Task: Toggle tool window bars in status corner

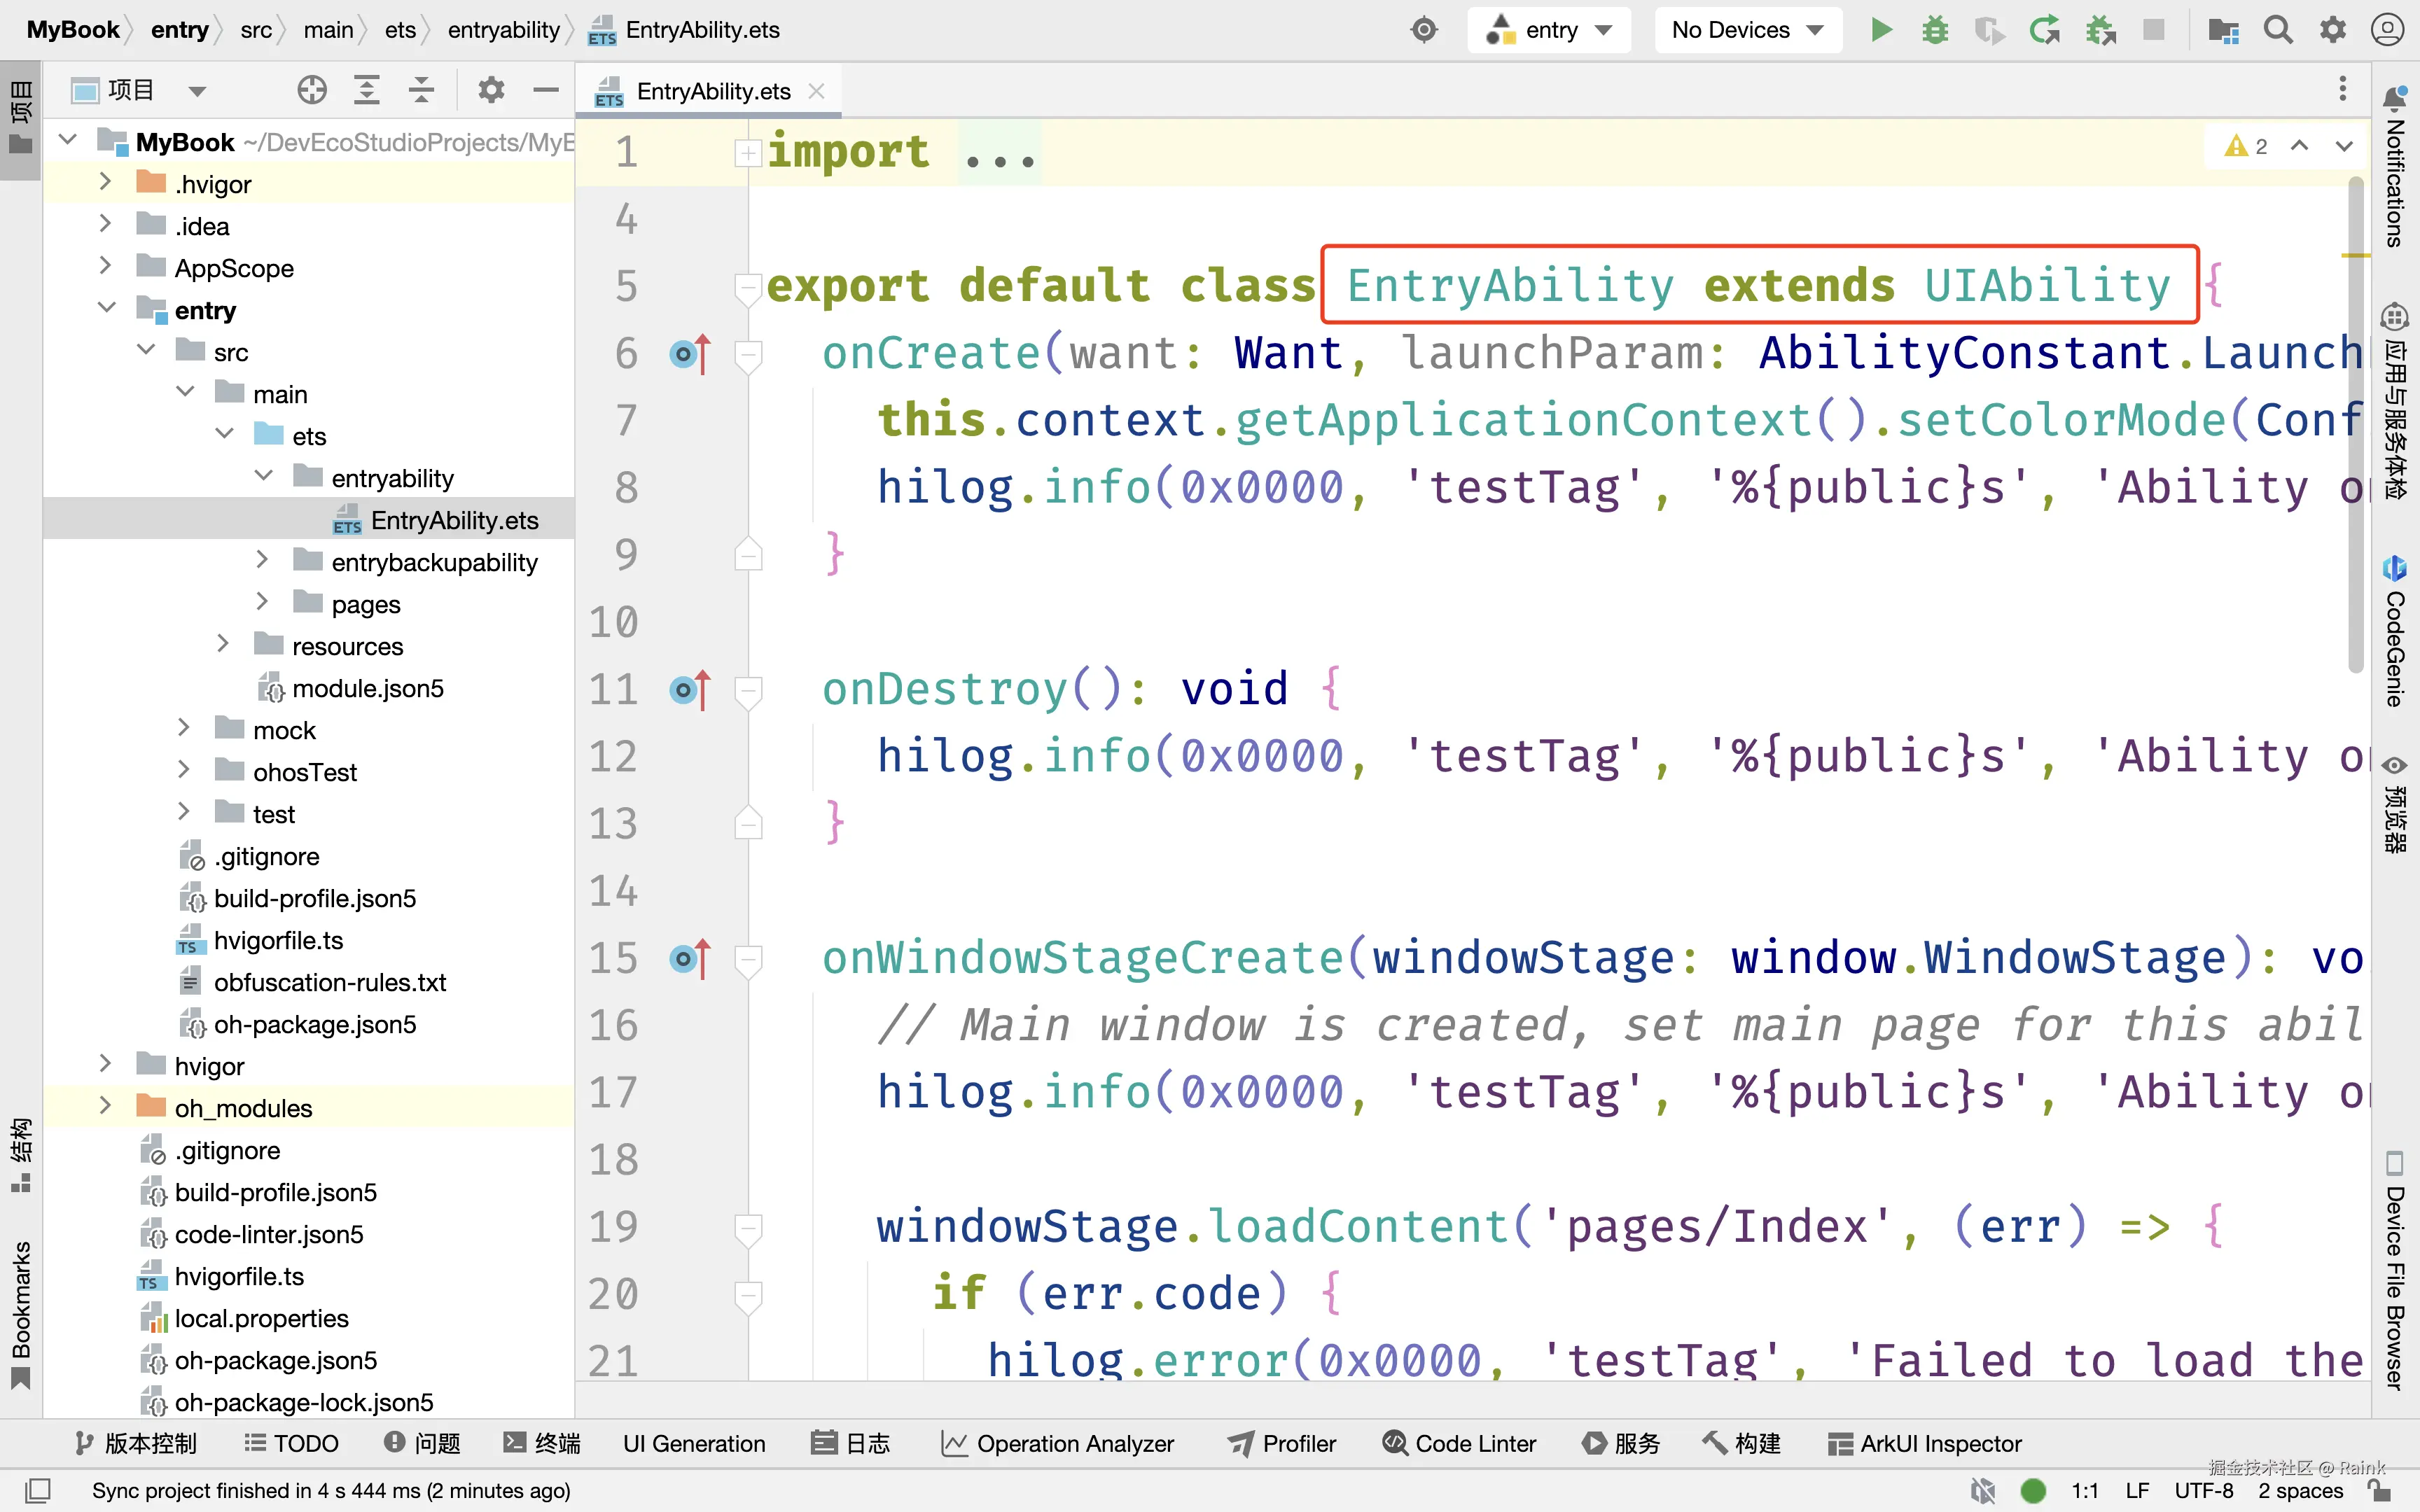Action: (38, 1490)
